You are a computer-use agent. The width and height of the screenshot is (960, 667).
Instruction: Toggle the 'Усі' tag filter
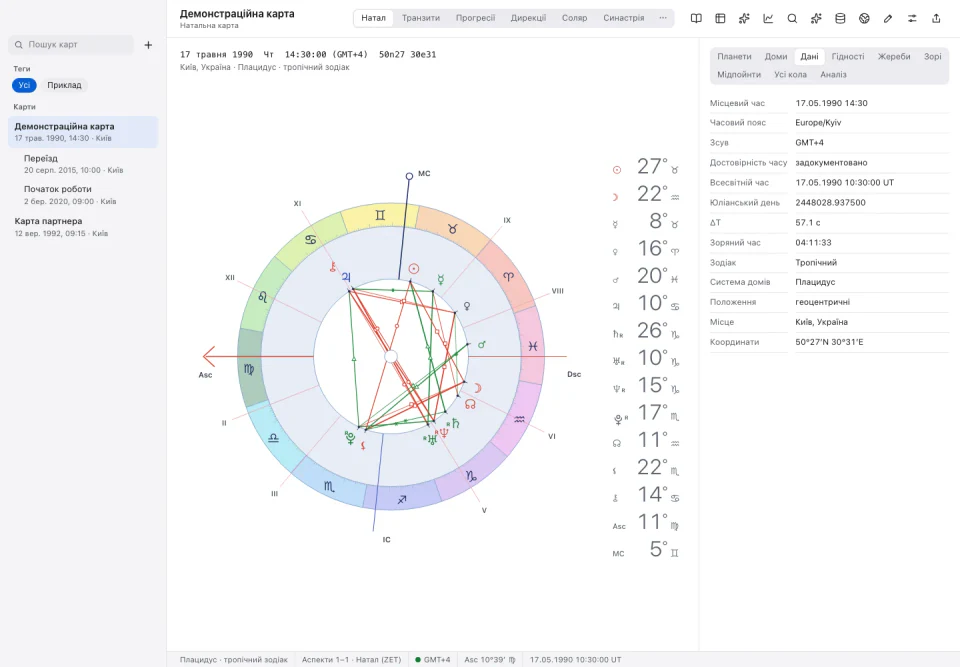(x=24, y=85)
